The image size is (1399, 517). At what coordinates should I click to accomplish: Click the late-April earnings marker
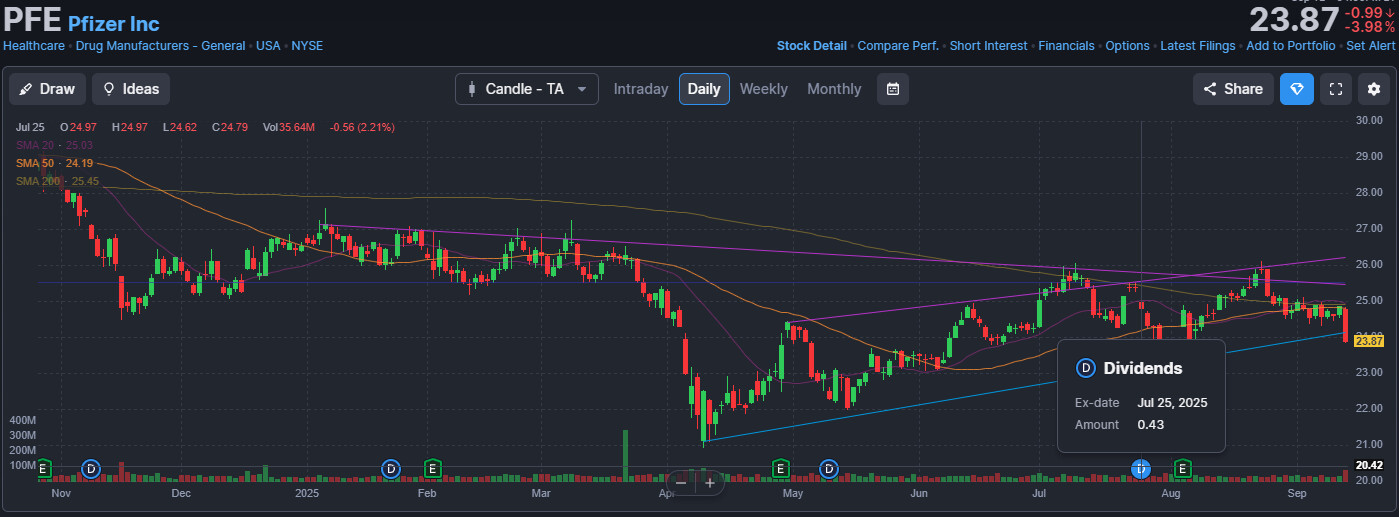tap(780, 468)
